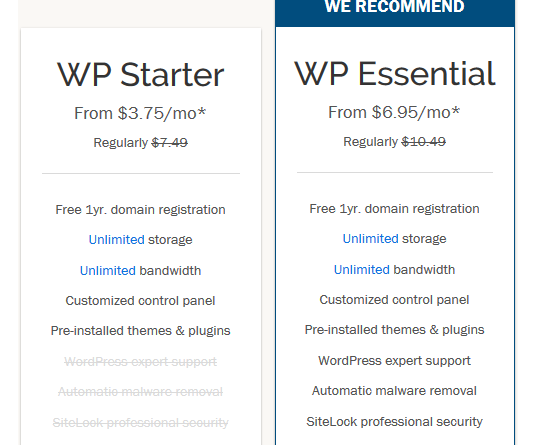Viewport: 542px width, 445px height.
Task: Click WordPress expert support in WP Essential
Action: point(394,361)
